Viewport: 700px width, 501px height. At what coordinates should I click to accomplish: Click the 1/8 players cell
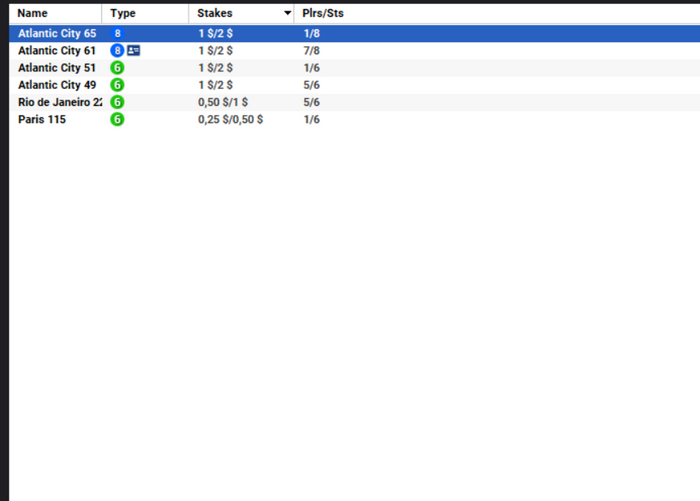click(x=312, y=33)
